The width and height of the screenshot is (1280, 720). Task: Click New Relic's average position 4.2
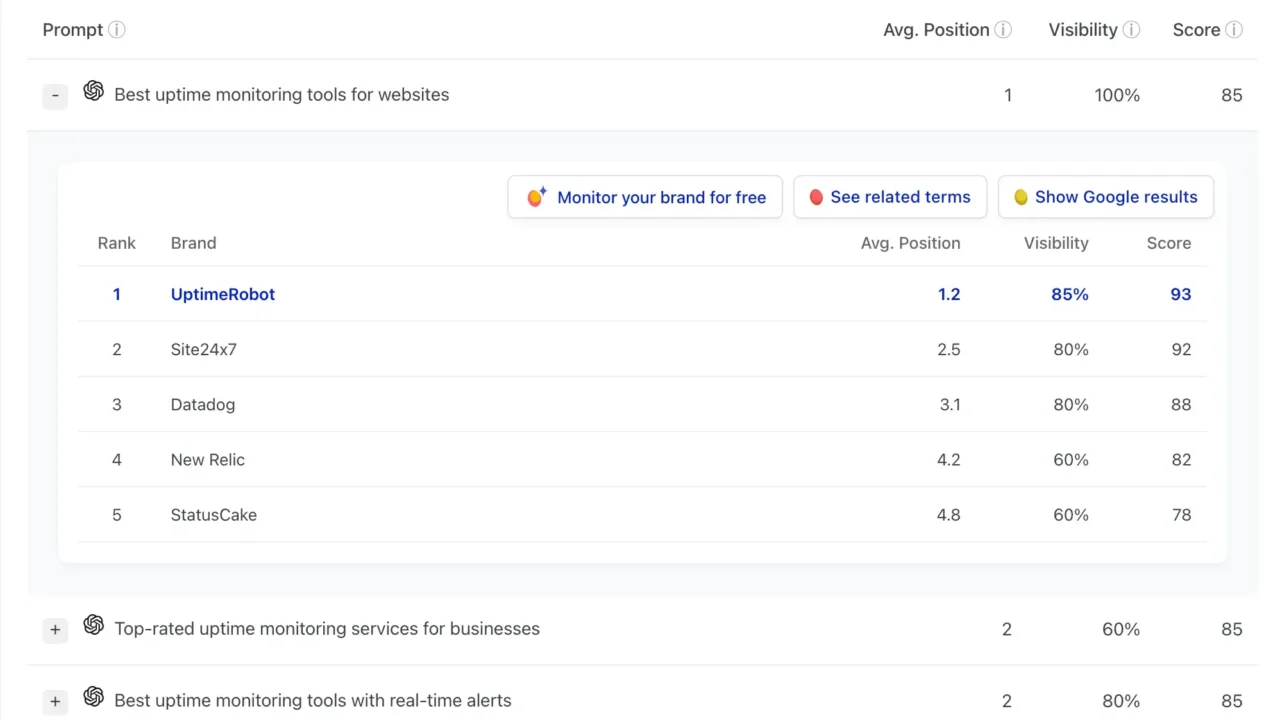(x=949, y=459)
